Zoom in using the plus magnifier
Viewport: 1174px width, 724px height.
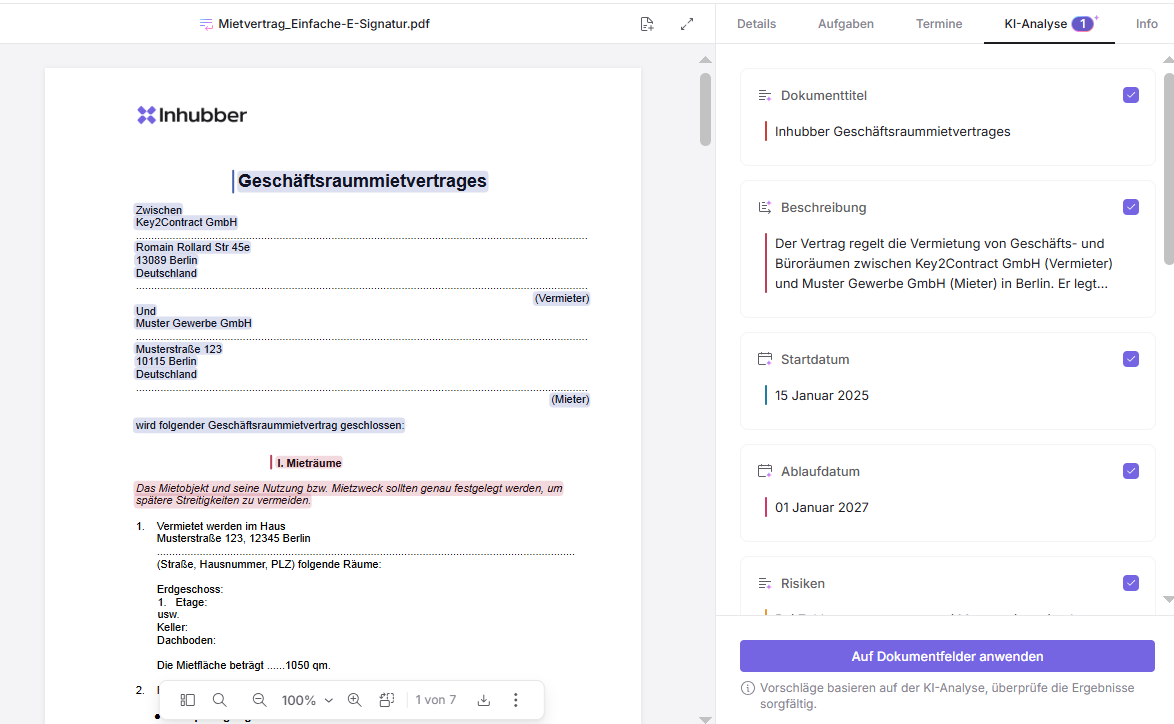354,700
